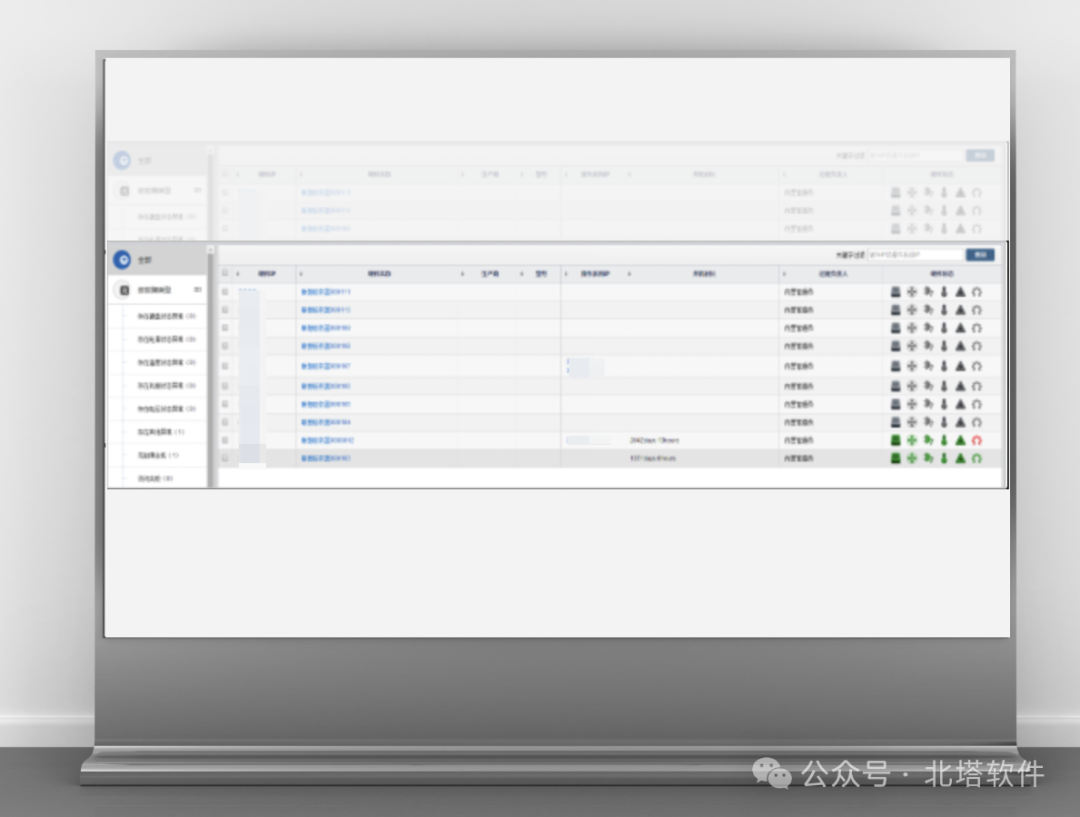The width and height of the screenshot is (1080, 817).
Task: Click the up arrow of the sidebar scrollbar
Action: 211,249
